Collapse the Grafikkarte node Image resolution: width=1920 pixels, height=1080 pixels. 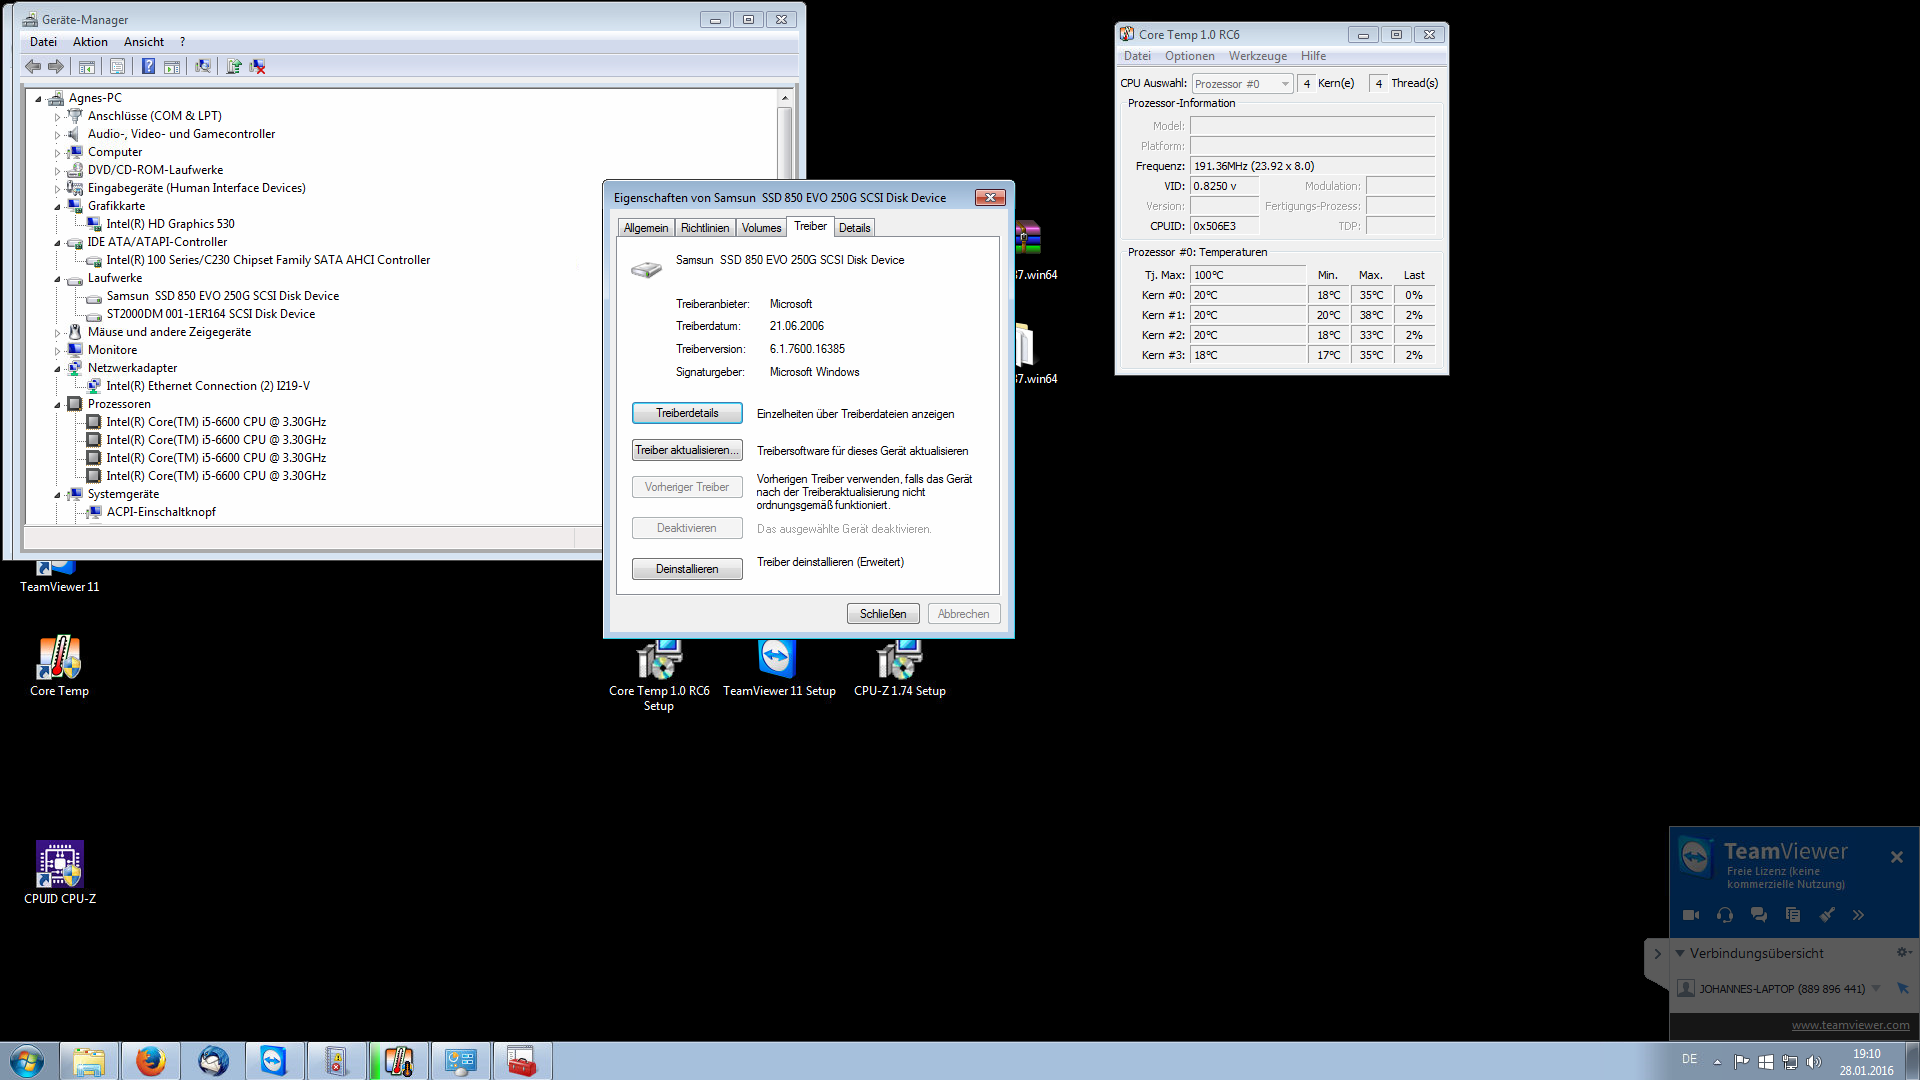(57, 206)
